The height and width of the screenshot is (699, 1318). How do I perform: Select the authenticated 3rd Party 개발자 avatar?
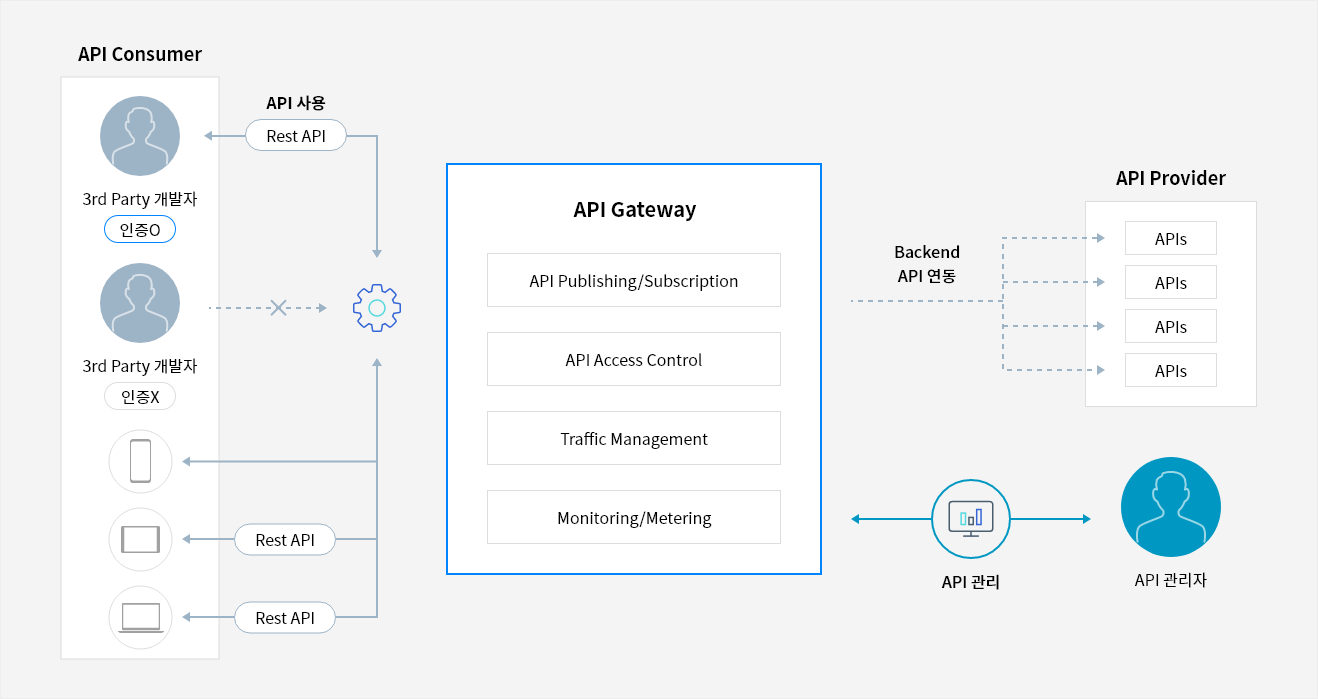click(x=139, y=135)
